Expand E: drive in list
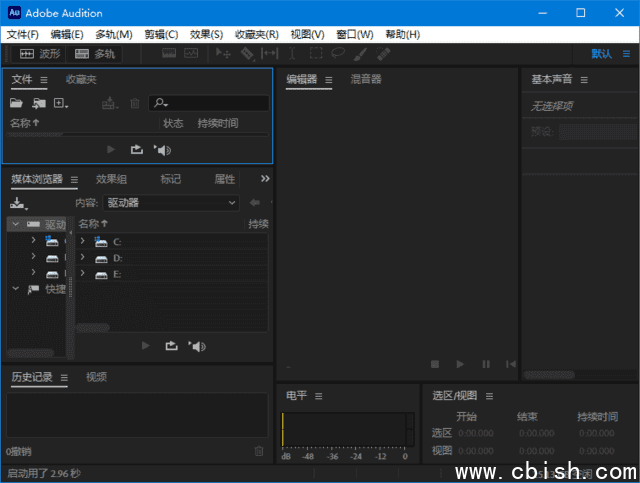This screenshot has width=640, height=483. click(x=82, y=273)
